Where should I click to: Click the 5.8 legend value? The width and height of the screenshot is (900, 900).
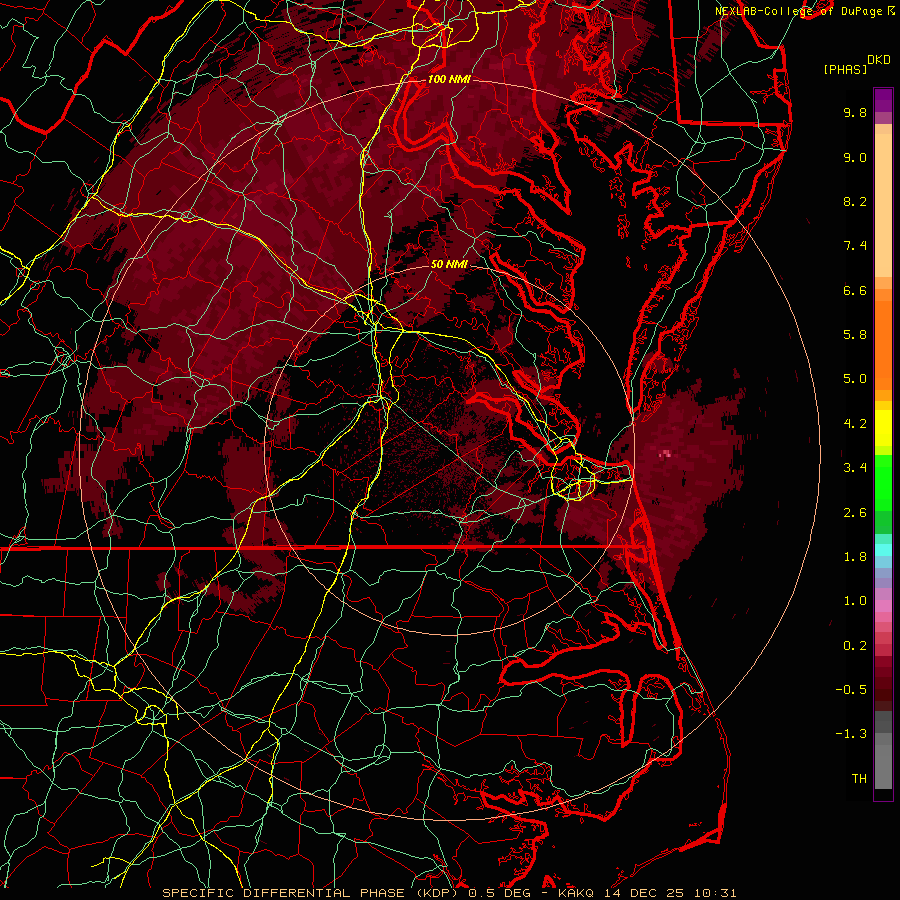click(855, 335)
